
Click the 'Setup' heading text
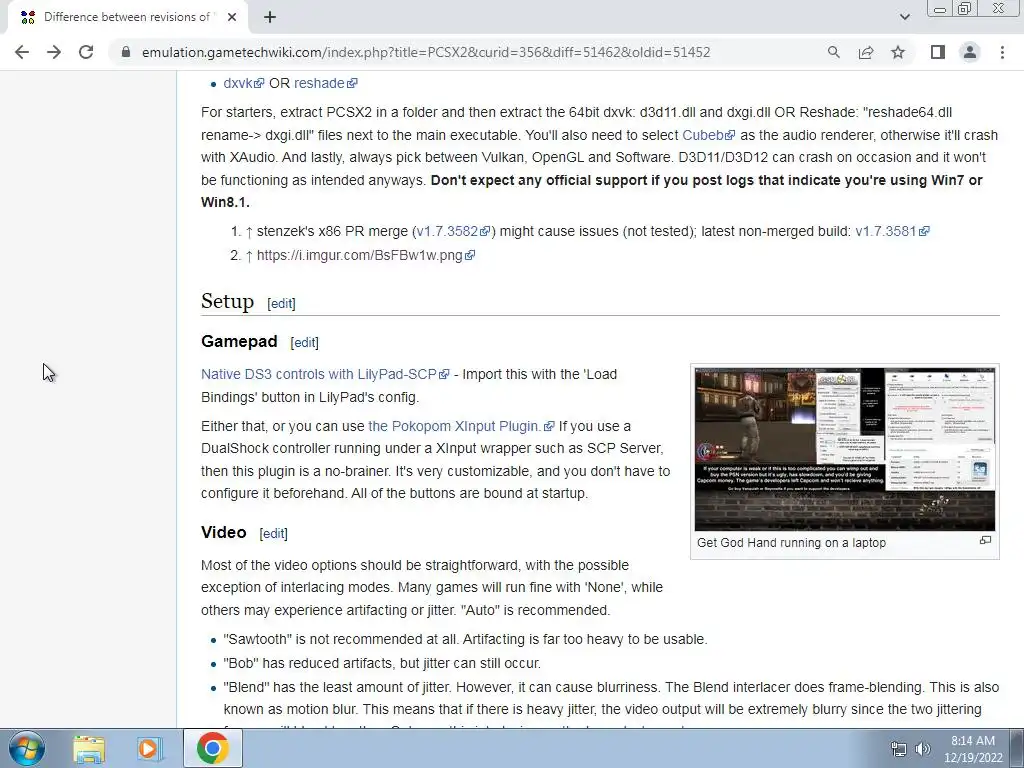(227, 302)
